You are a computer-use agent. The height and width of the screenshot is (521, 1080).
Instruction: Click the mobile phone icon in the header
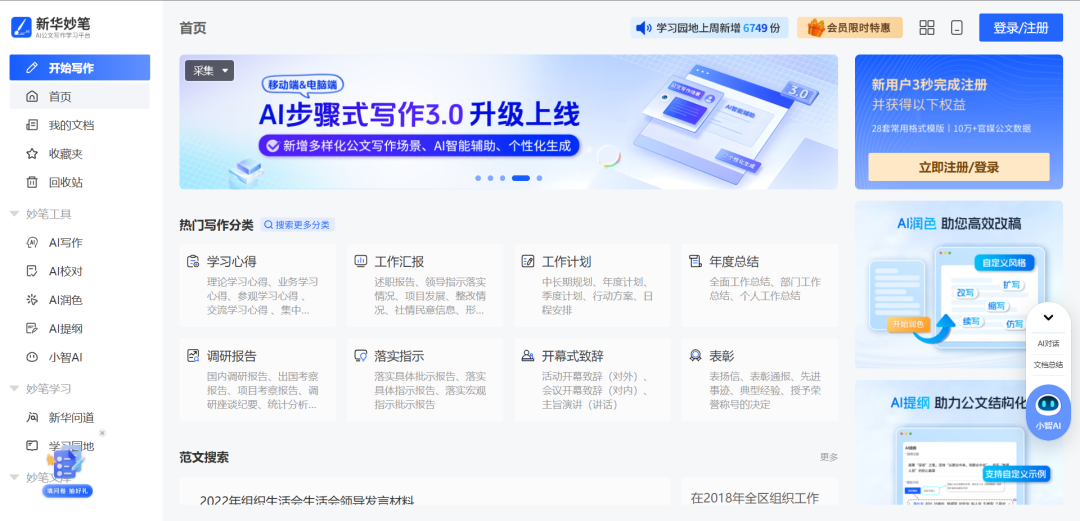[x=957, y=28]
